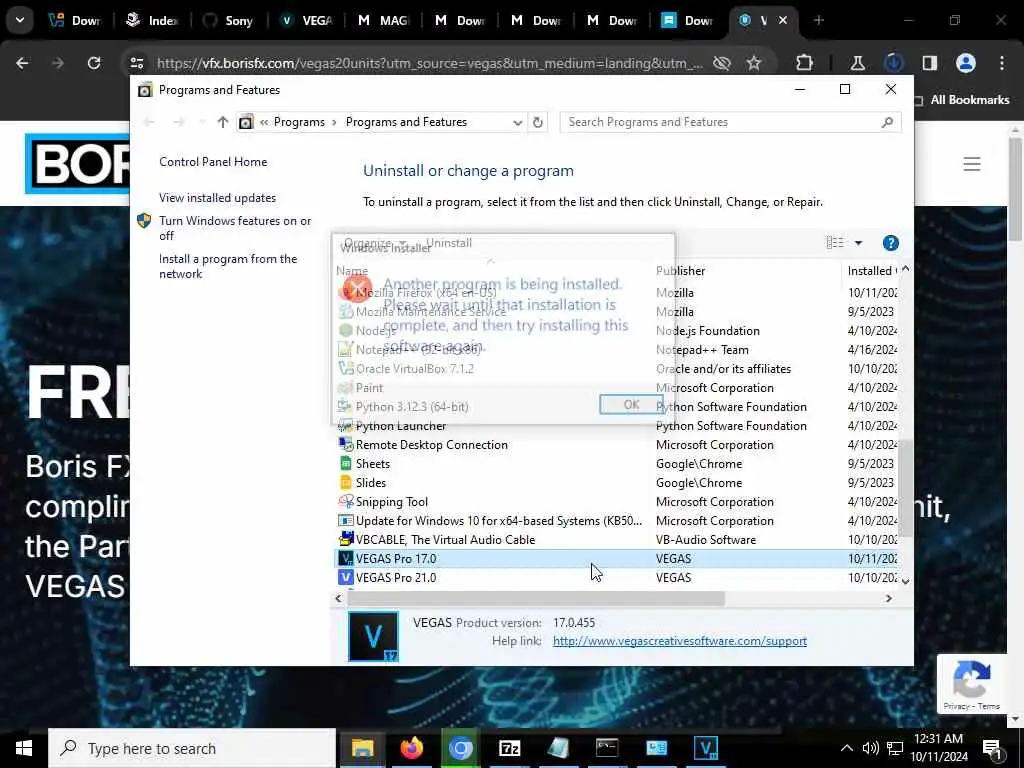Click the Snipping Tool scissors icon

[x=345, y=502]
